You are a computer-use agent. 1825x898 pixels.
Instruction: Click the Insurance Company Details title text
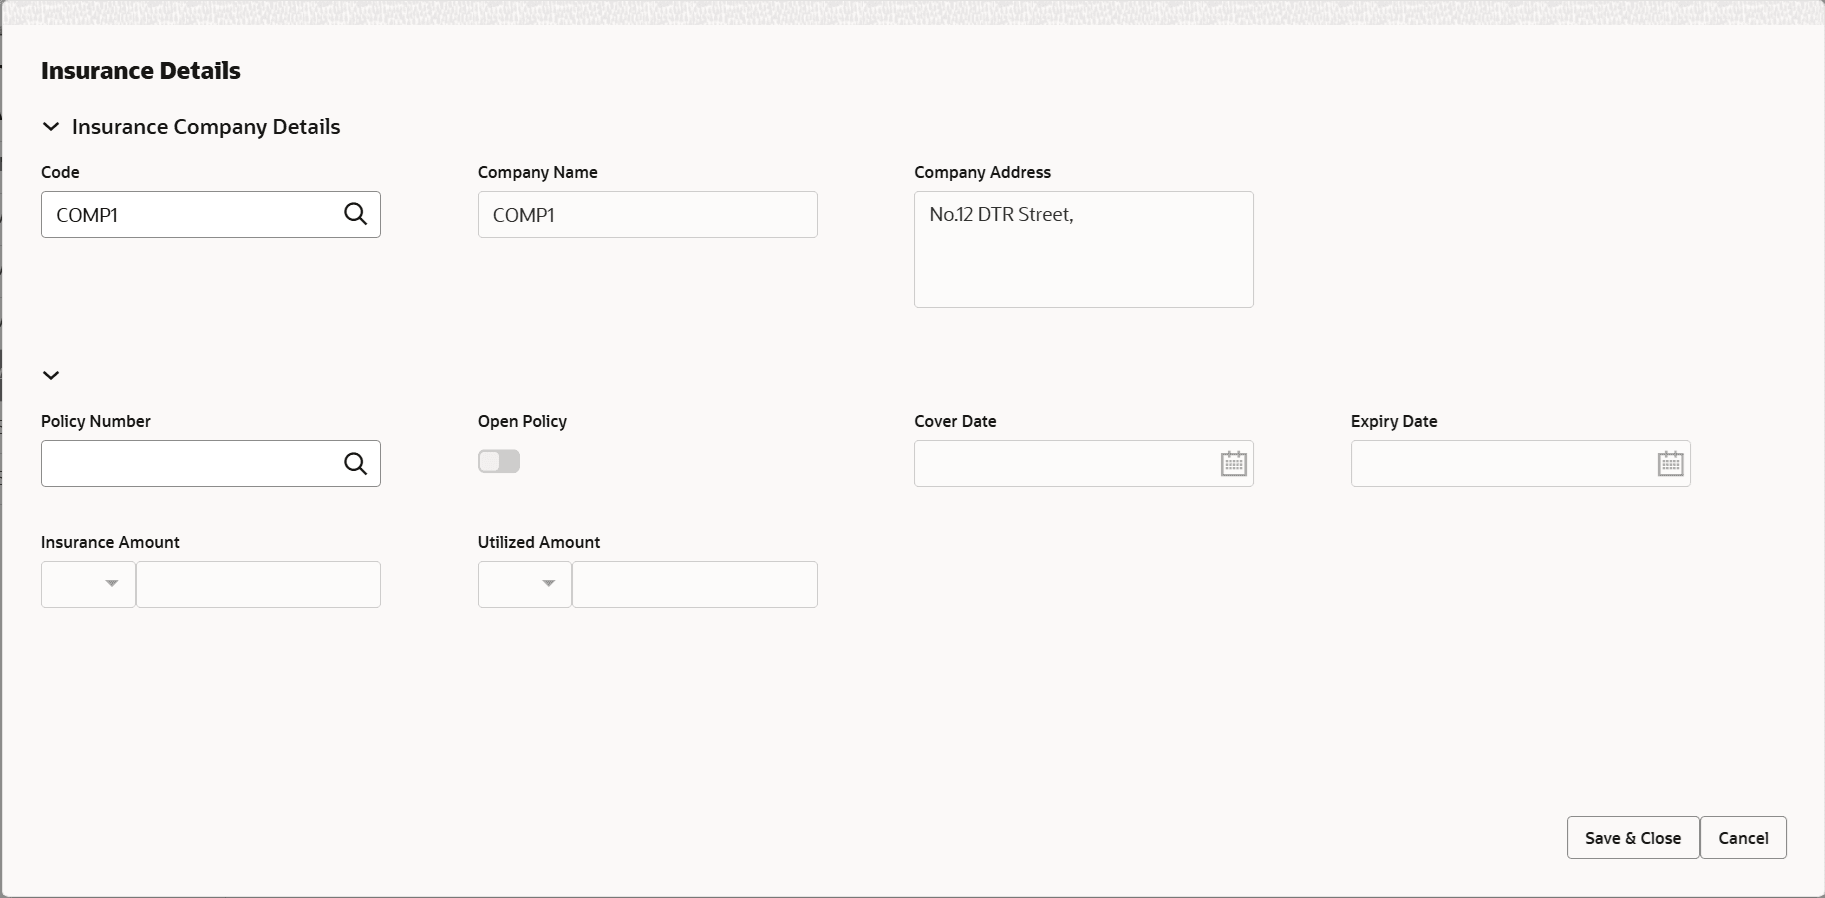pyautogui.click(x=206, y=127)
